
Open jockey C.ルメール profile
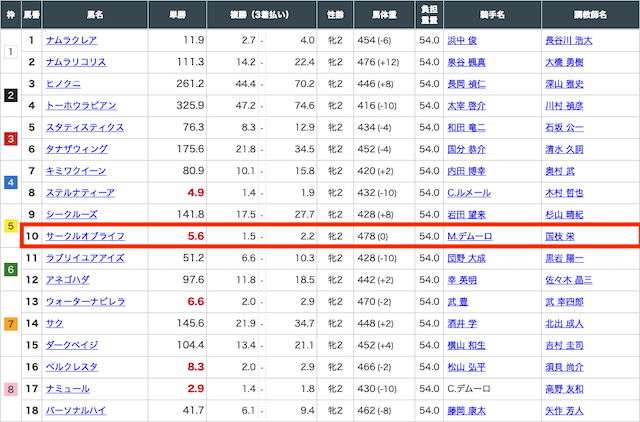(x=471, y=193)
